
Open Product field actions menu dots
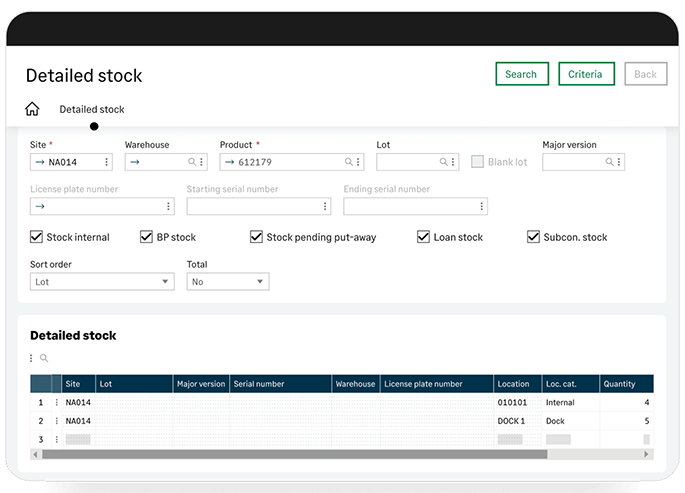358,162
